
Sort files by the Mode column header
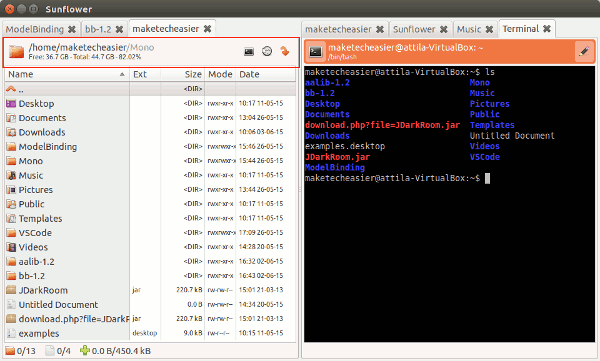[220, 74]
